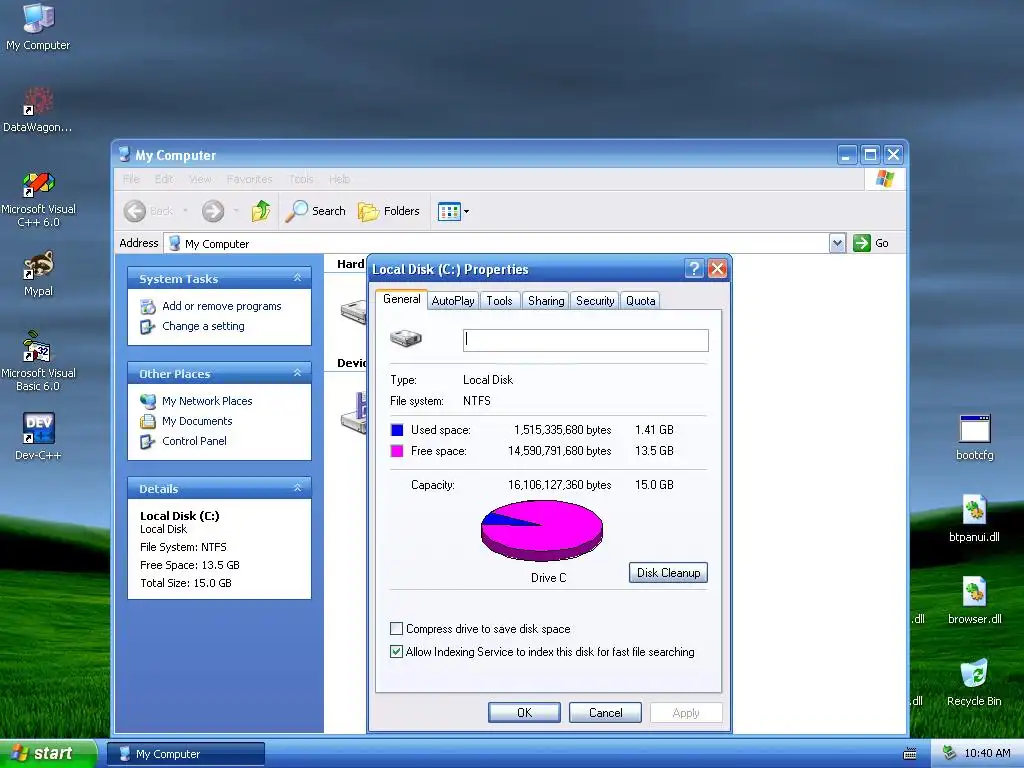Click the tray icon beside the clock

point(950,753)
